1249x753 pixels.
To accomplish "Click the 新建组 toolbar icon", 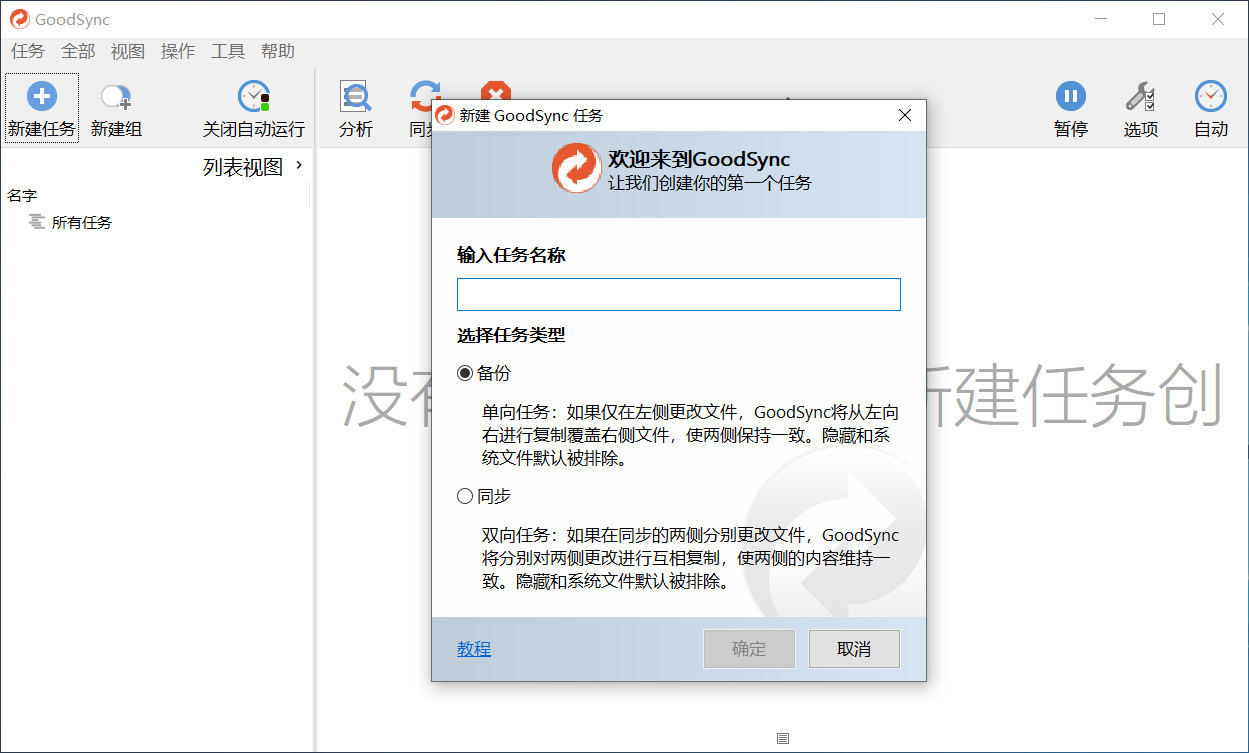I will pyautogui.click(x=116, y=97).
